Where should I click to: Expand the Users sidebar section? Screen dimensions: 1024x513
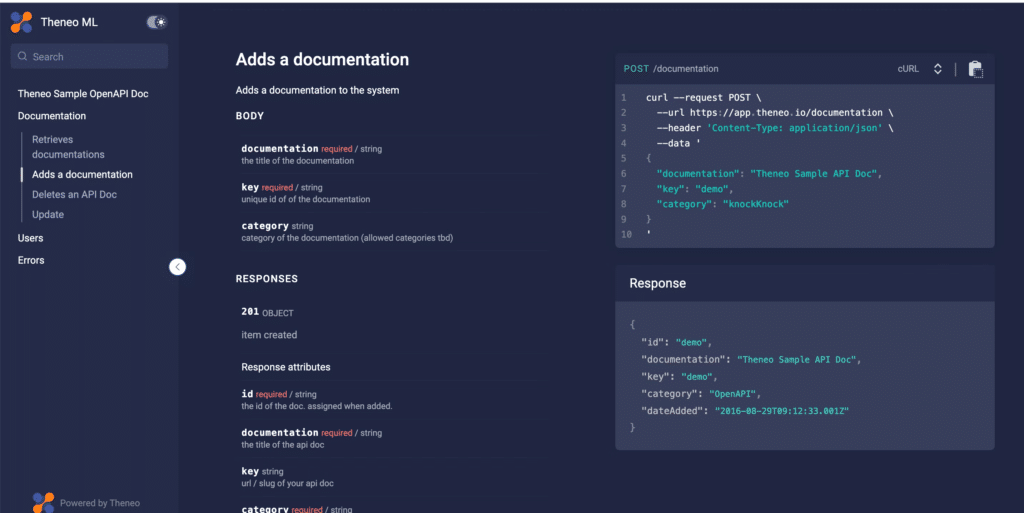pos(30,238)
